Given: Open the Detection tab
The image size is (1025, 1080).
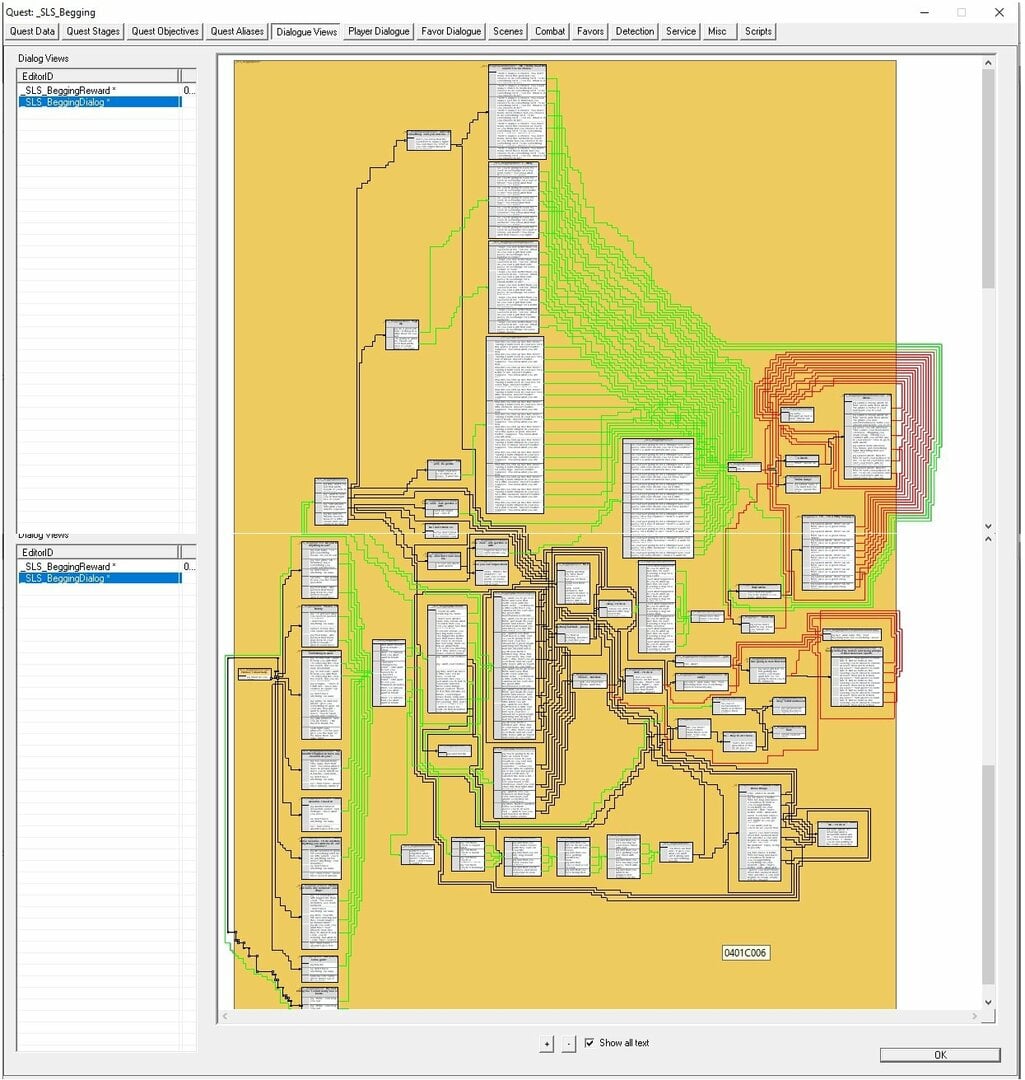Looking at the screenshot, I should pos(634,32).
